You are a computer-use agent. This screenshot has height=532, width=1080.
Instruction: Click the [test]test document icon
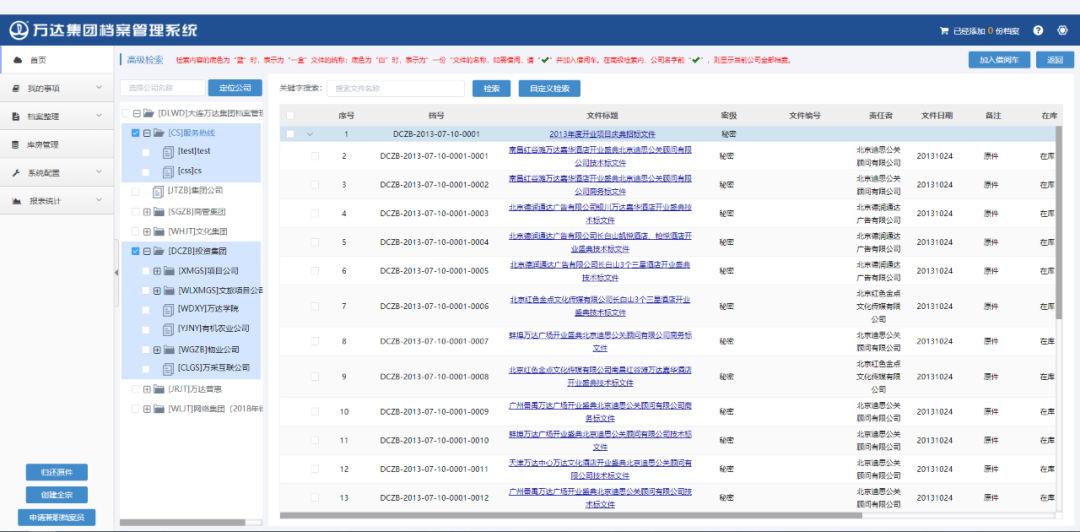tap(168, 152)
